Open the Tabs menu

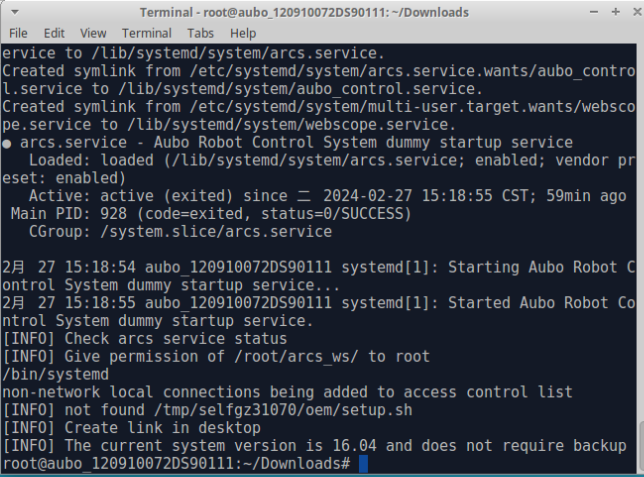200,33
